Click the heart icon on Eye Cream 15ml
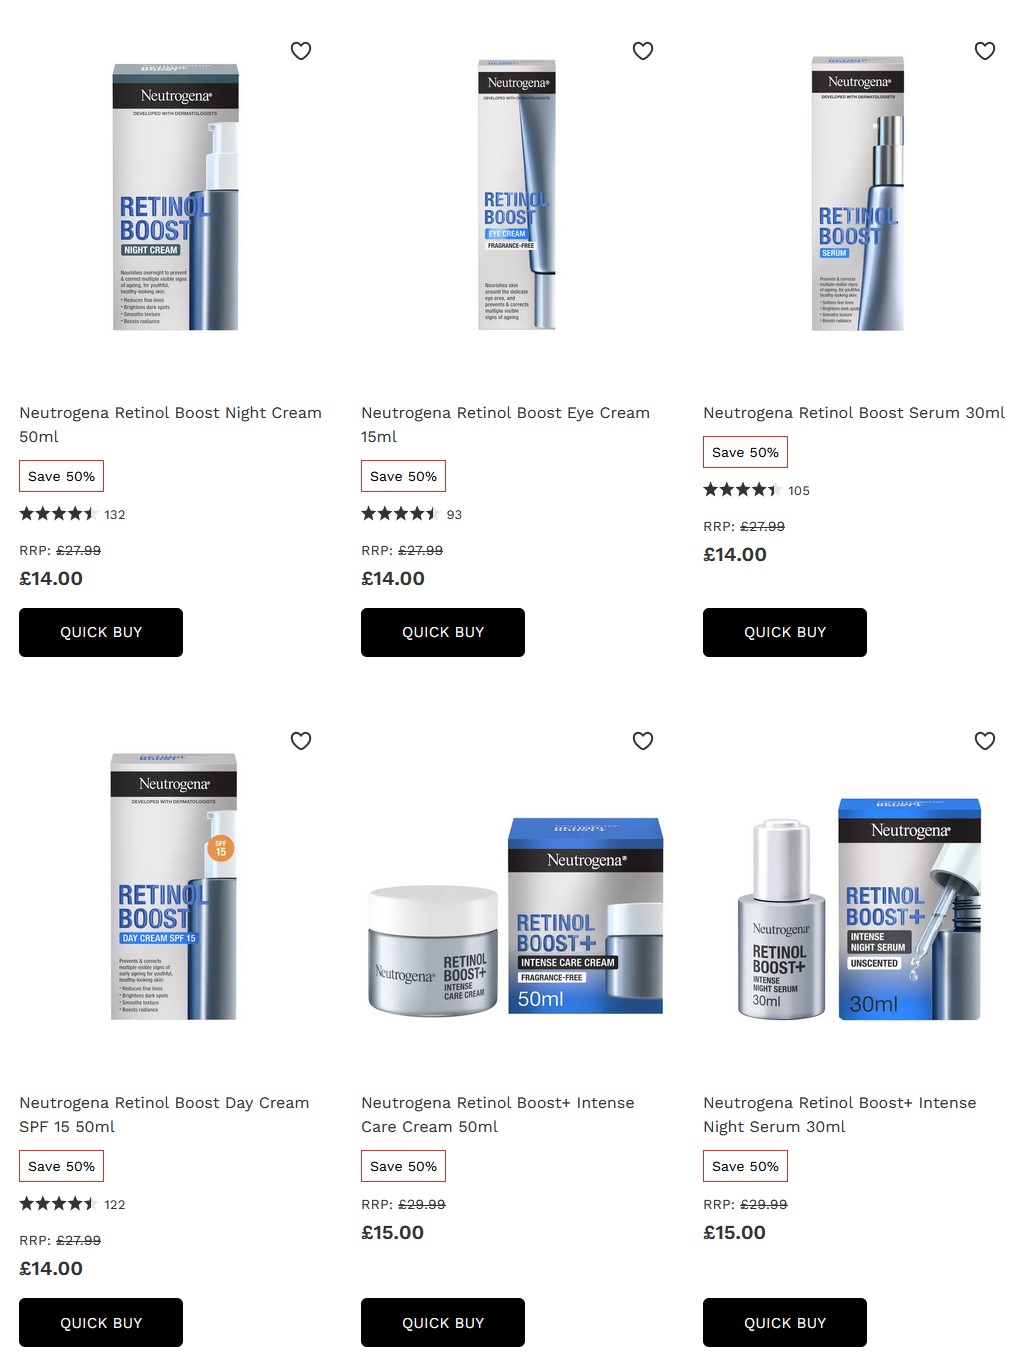The width and height of the screenshot is (1036, 1372). point(643,51)
